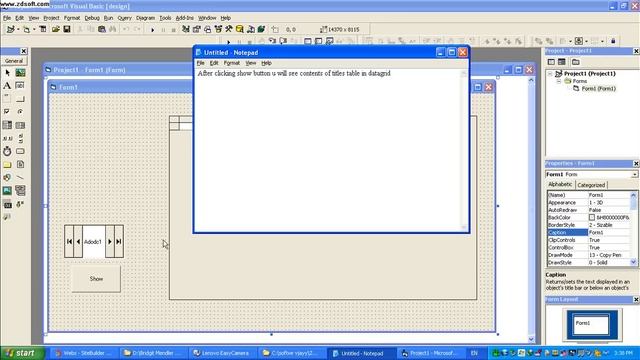640x360 pixels.
Task: Click the Project Explorer toolbar icon
Action: [x=186, y=29]
